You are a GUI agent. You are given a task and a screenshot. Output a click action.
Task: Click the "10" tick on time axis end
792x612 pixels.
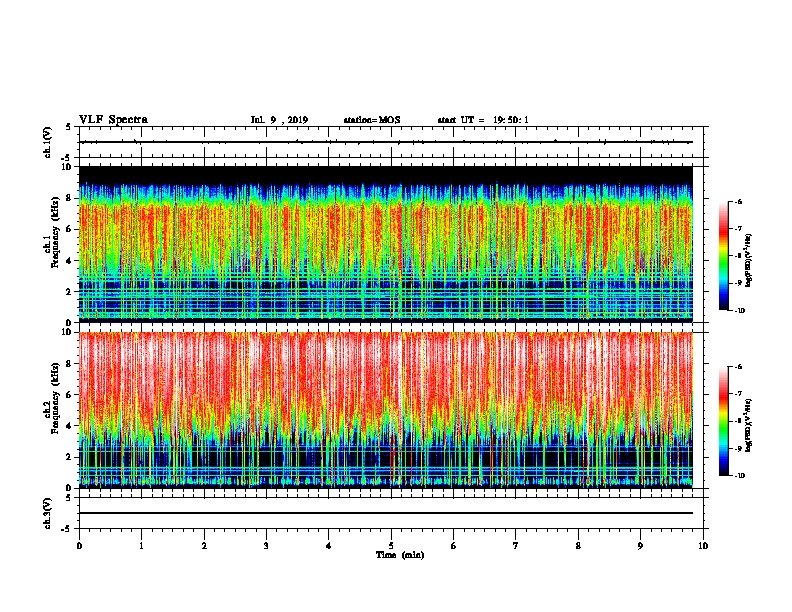[x=703, y=546]
